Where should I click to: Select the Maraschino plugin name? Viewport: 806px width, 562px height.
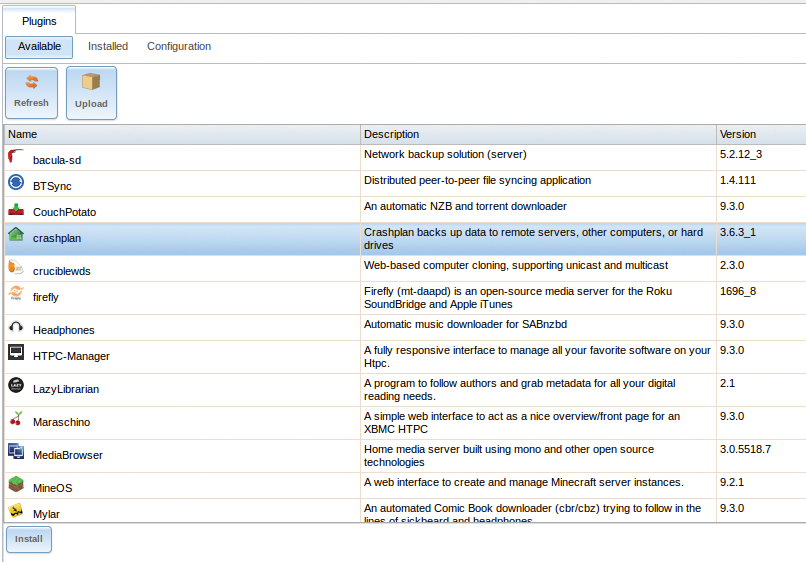(x=61, y=422)
